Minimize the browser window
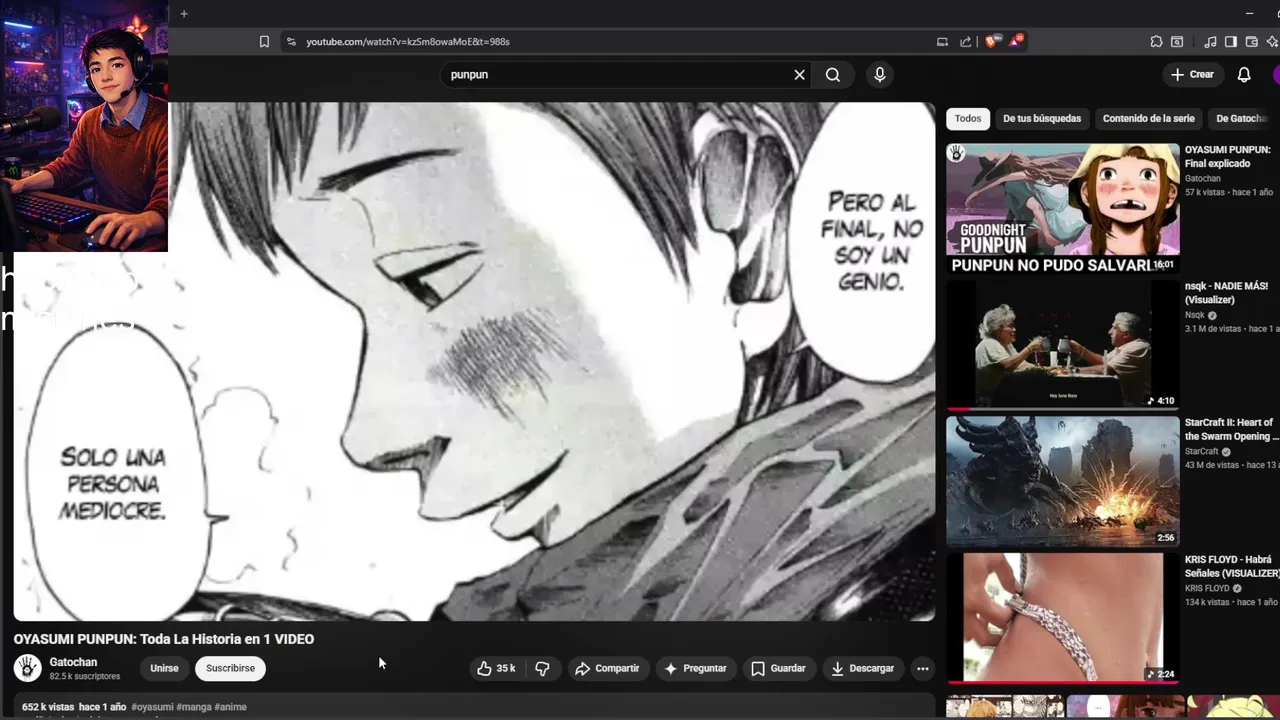The width and height of the screenshot is (1280, 720). 1249,13
